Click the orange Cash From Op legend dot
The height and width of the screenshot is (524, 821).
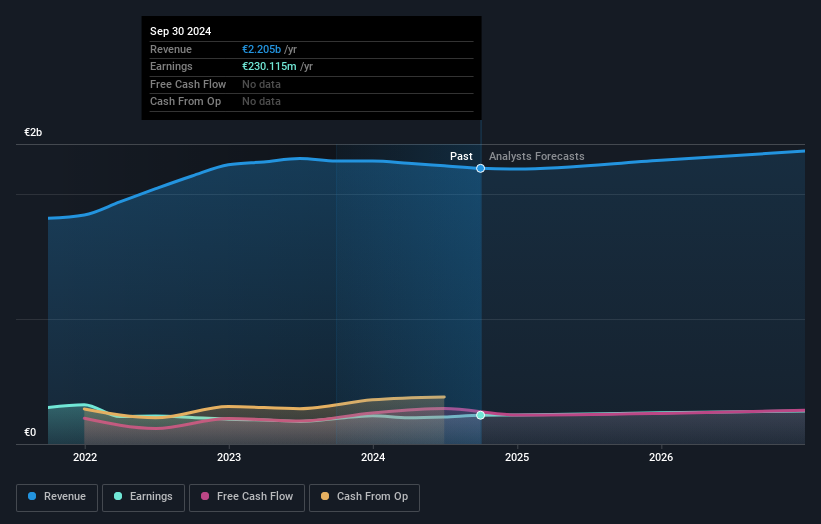click(x=325, y=496)
